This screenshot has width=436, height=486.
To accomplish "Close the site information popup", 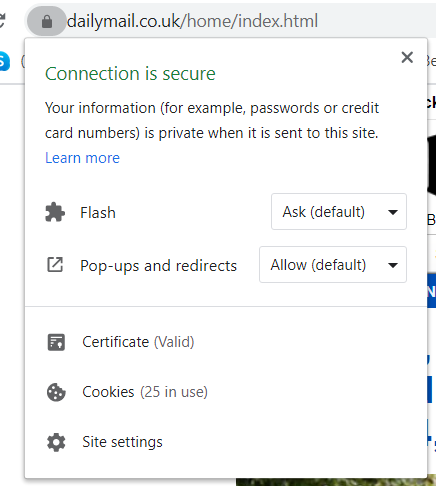I will click(407, 57).
